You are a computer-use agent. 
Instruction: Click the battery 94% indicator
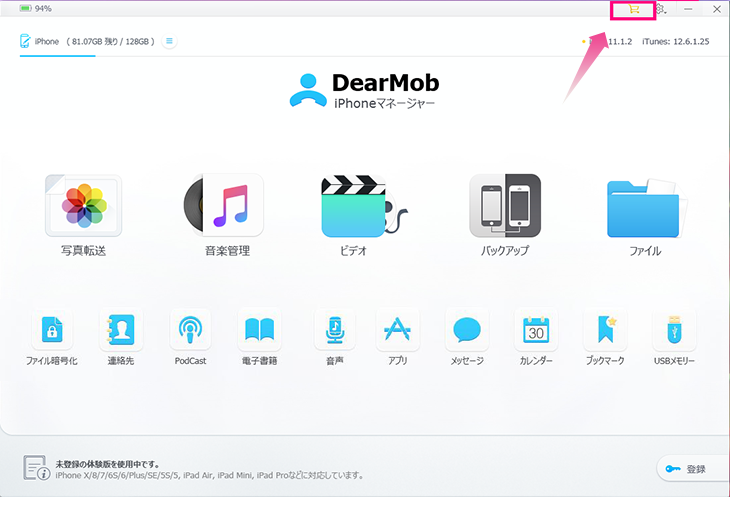[x=35, y=8]
